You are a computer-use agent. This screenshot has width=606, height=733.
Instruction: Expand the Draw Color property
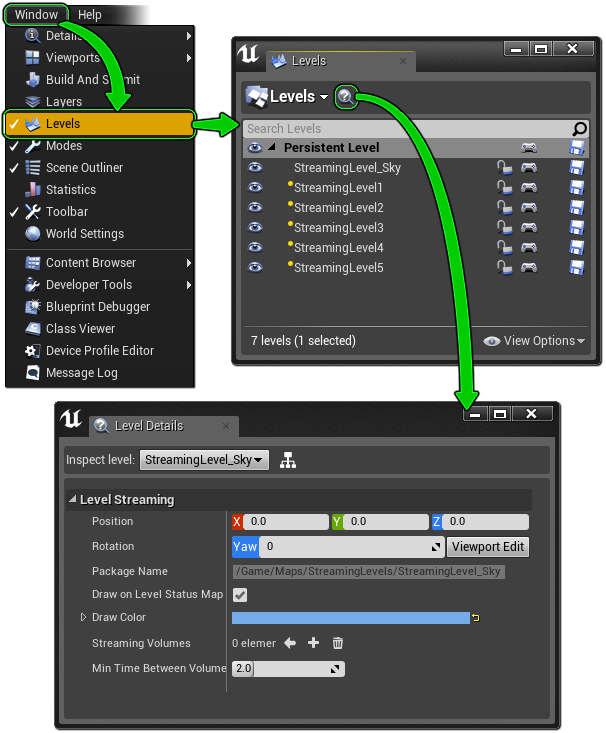click(x=83, y=618)
